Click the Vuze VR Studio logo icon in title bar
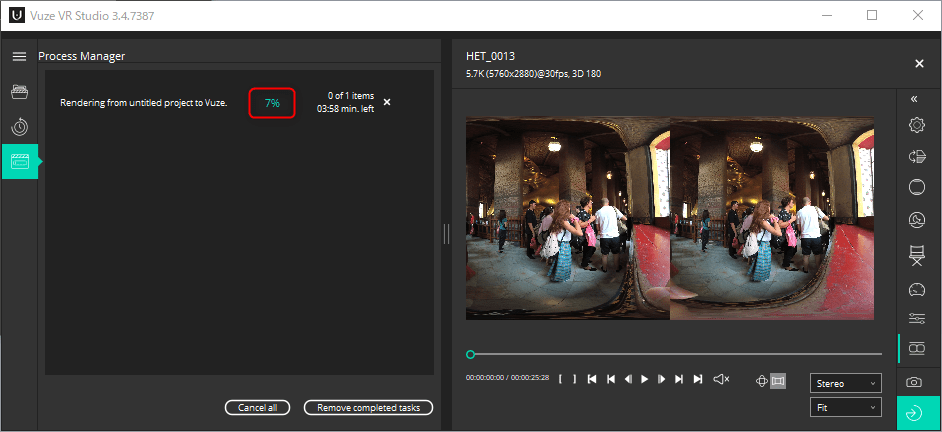 [x=18, y=16]
